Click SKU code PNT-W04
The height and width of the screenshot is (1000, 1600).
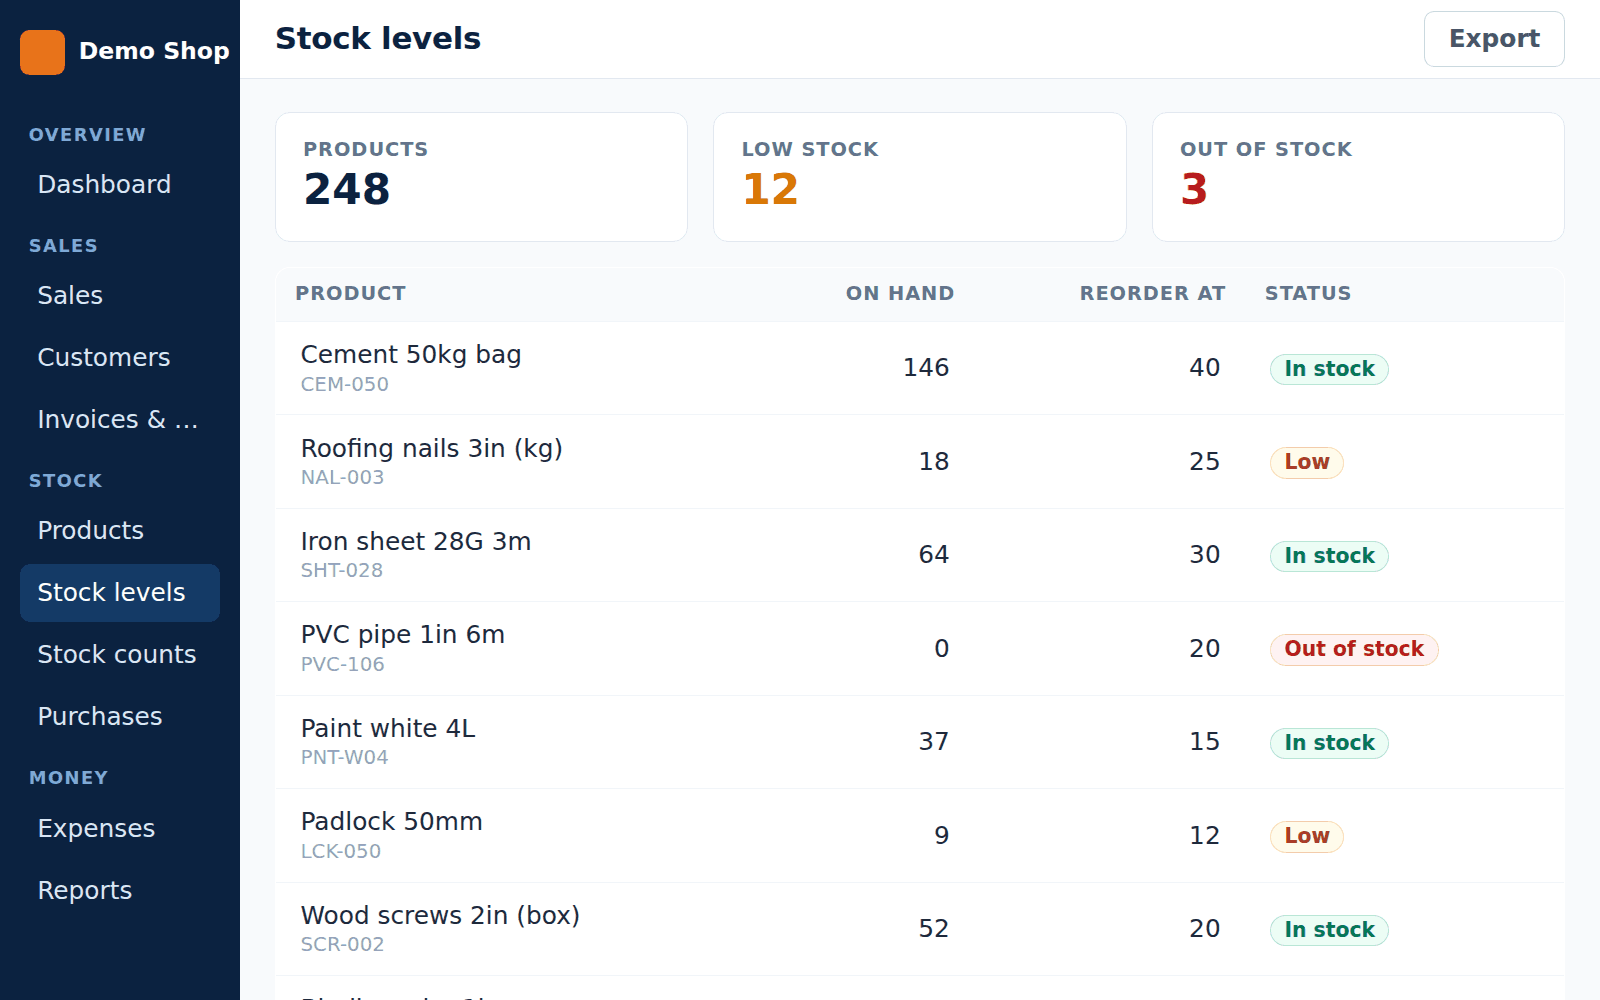click(x=345, y=757)
